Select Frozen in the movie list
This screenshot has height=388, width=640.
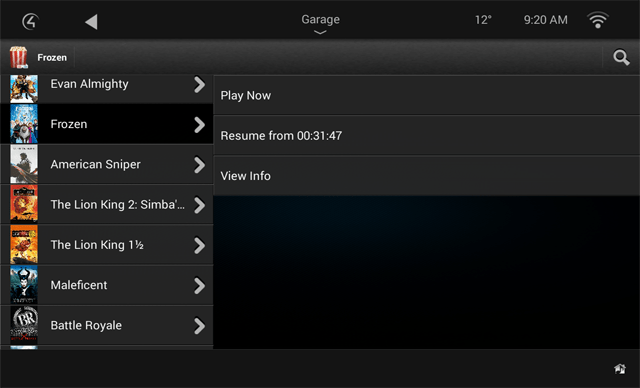pos(107,124)
